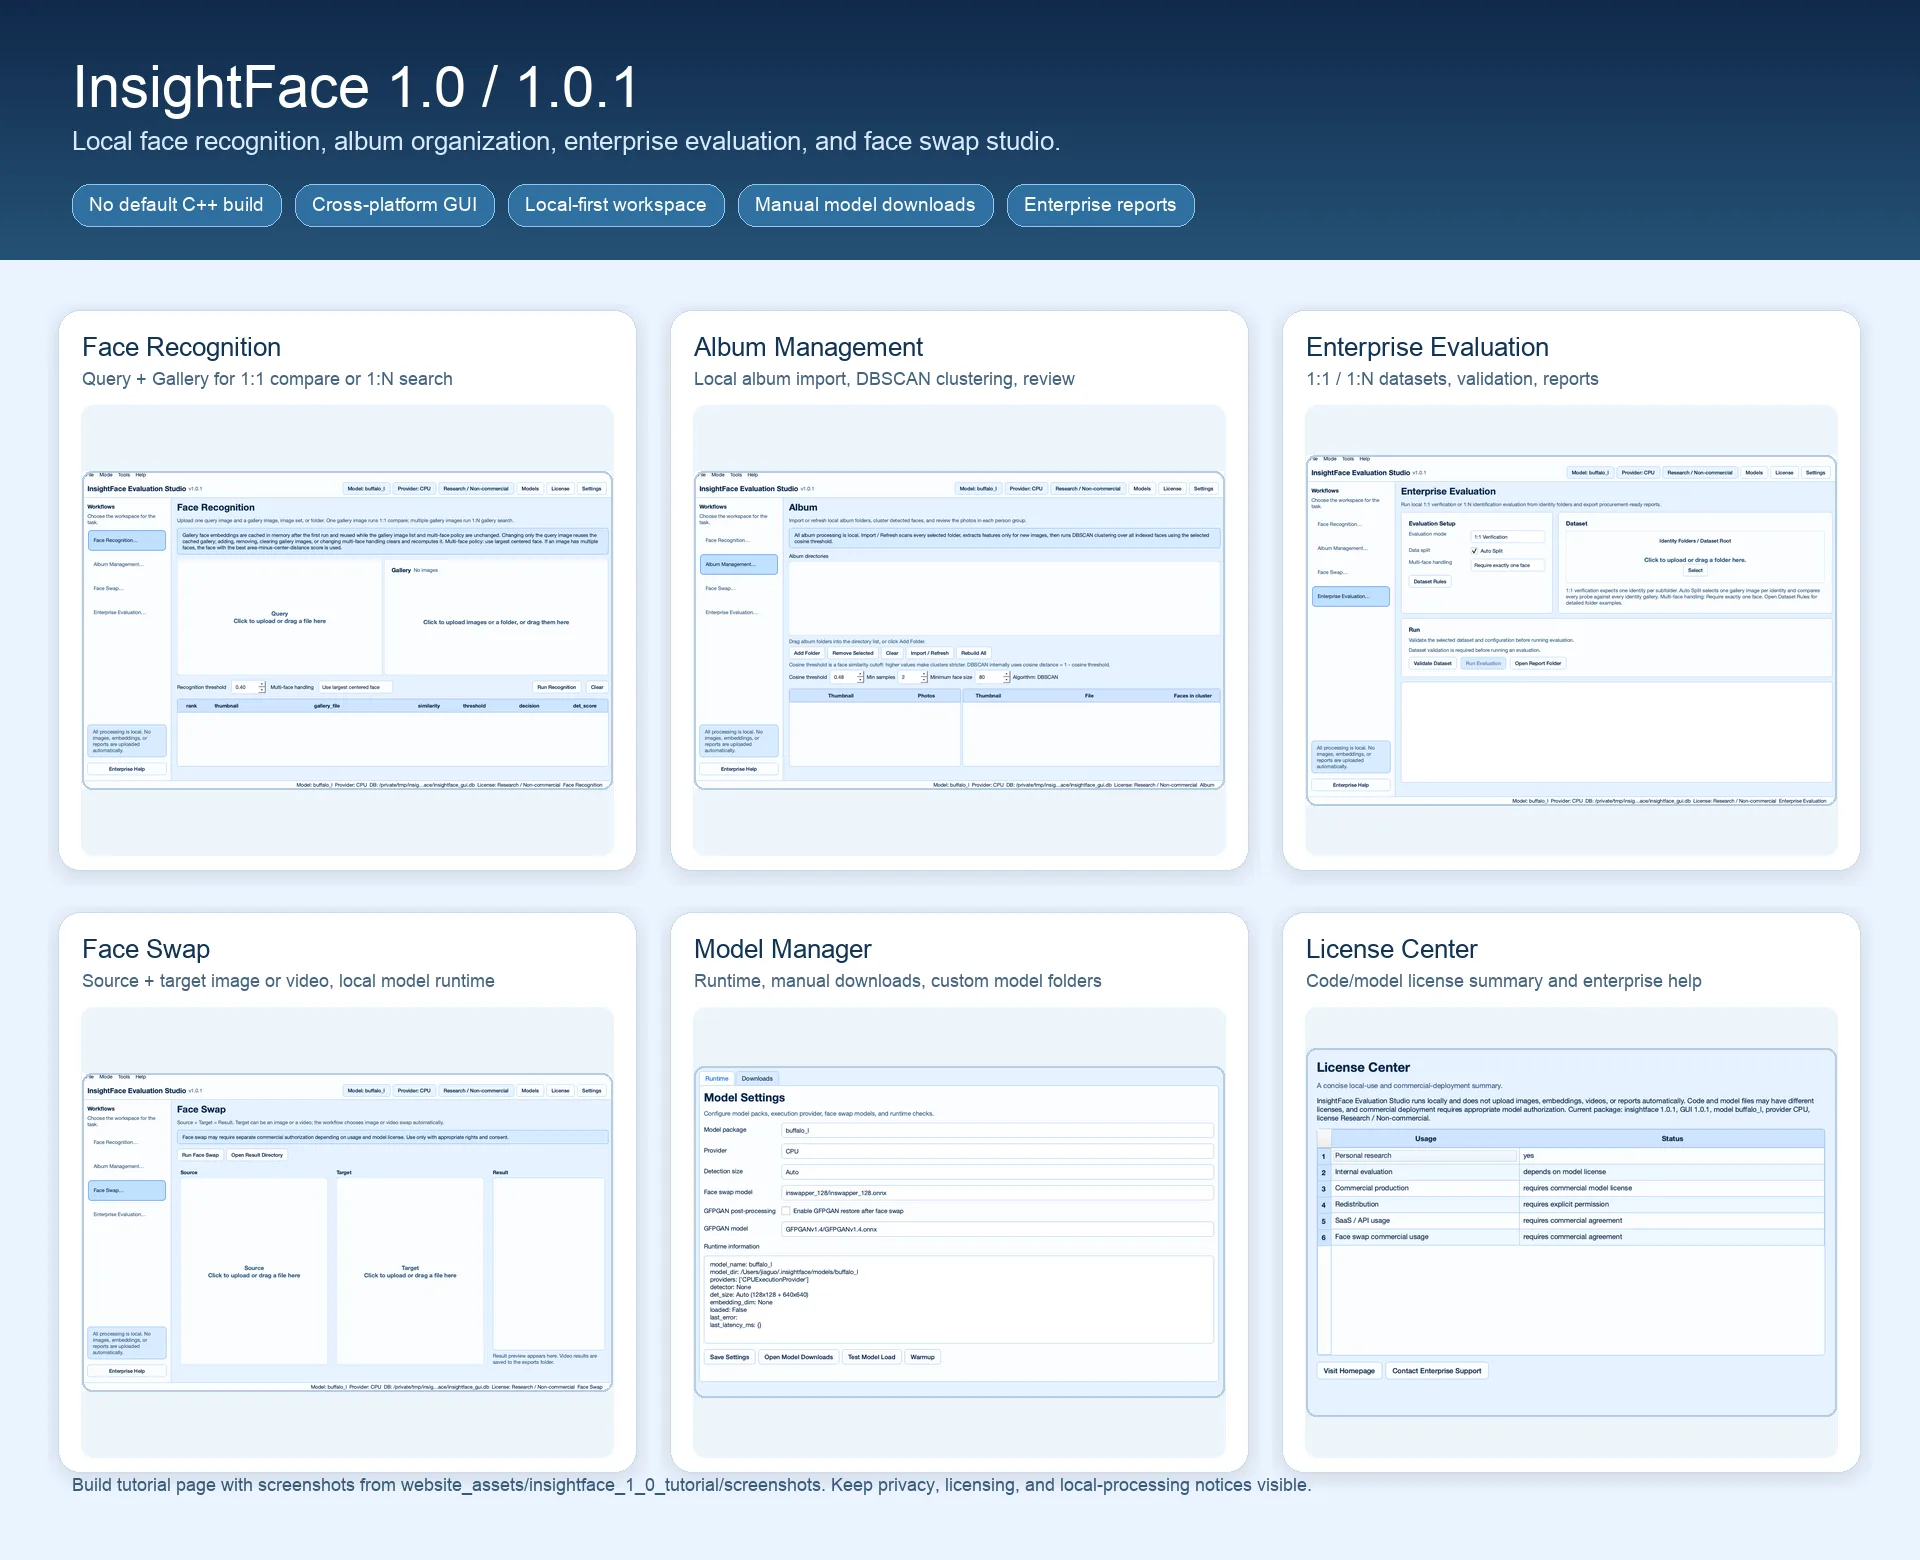Click the 'Manual model downloads' pill
1920x1560 pixels.
point(865,205)
